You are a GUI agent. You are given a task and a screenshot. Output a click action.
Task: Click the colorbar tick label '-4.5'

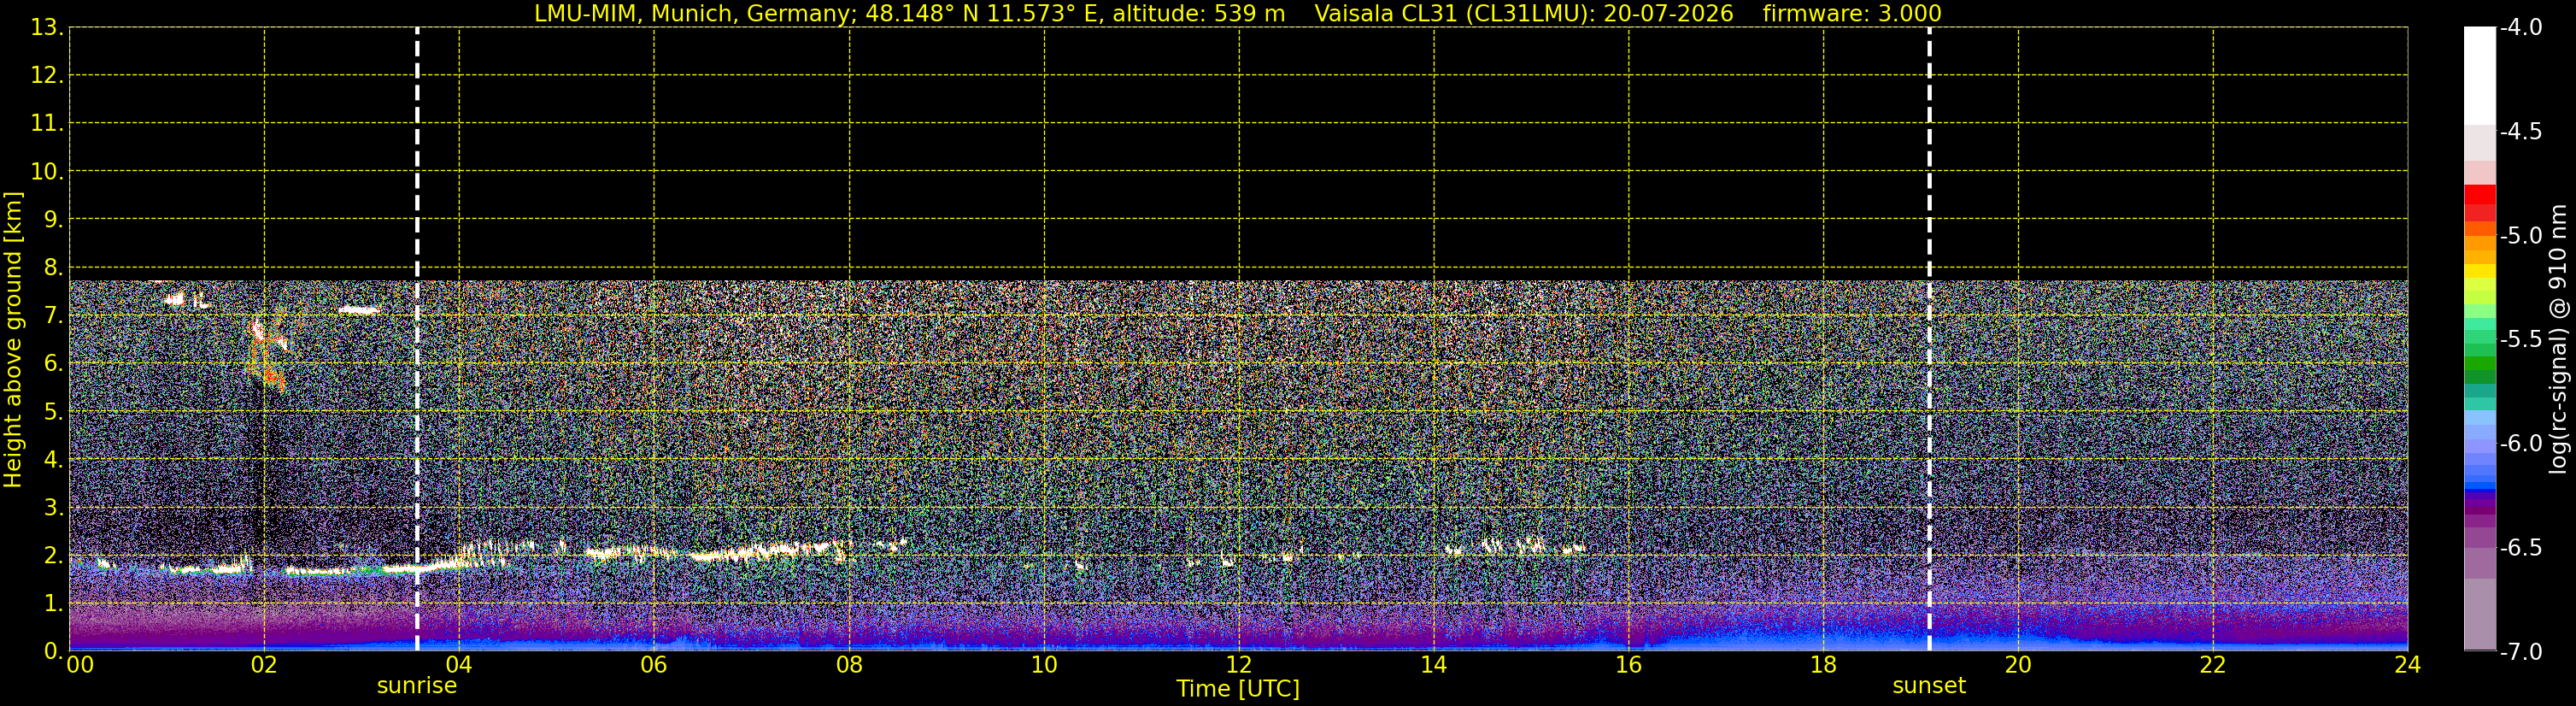(x=2520, y=132)
